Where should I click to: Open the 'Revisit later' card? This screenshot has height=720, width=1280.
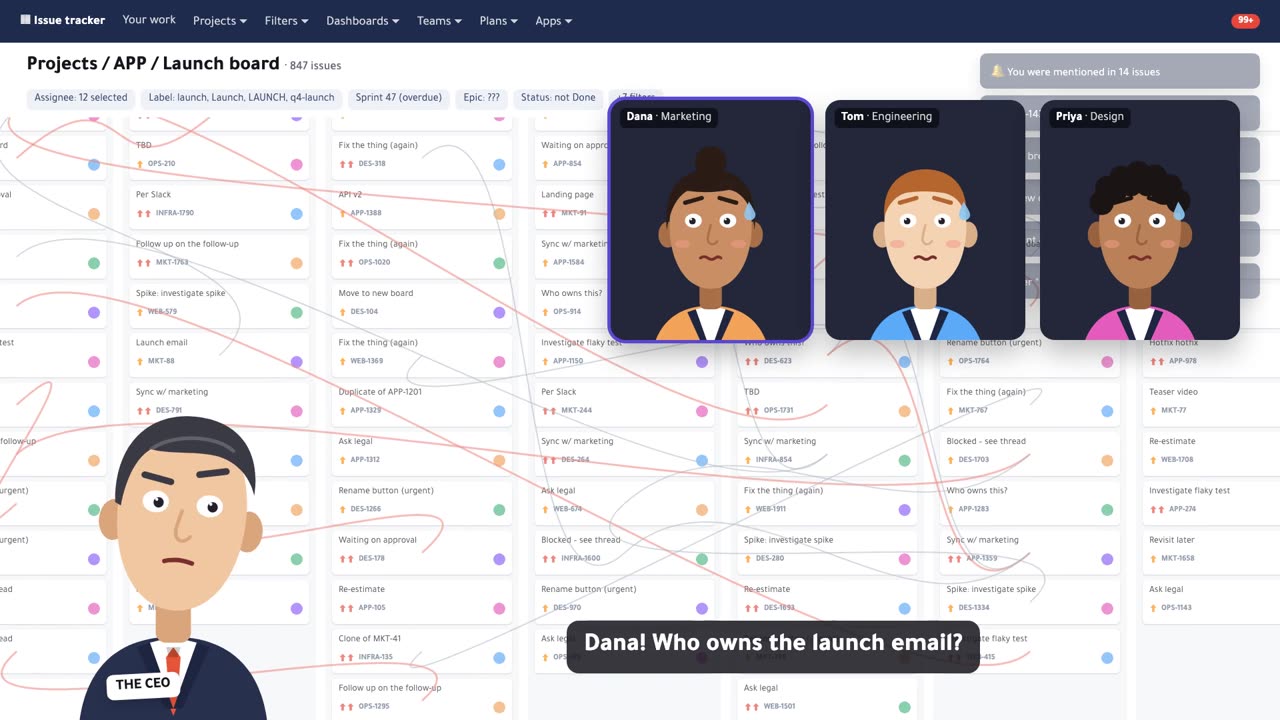tap(1214, 549)
